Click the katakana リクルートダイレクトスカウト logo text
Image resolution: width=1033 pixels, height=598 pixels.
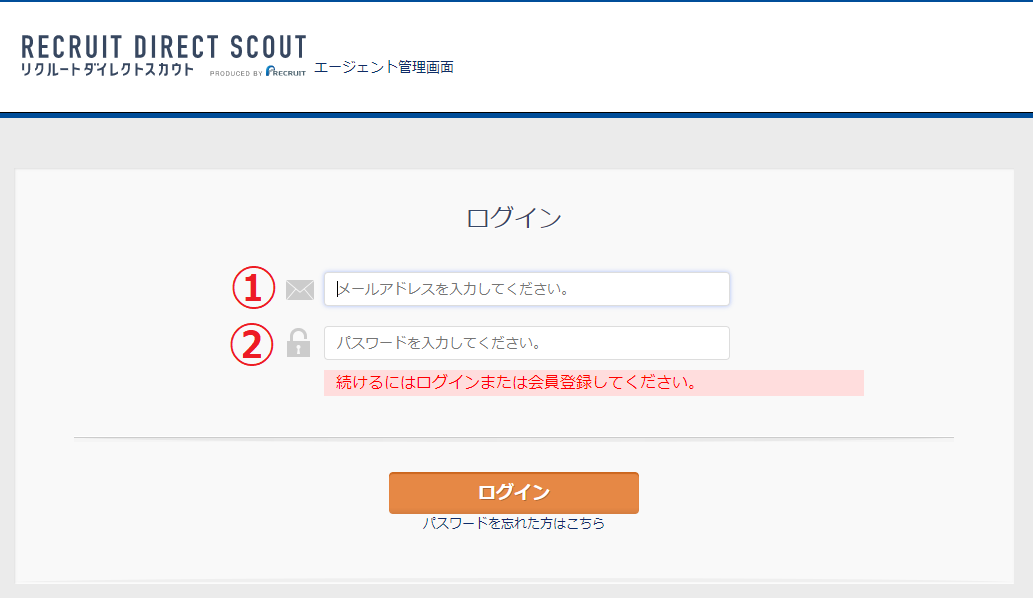[107, 70]
